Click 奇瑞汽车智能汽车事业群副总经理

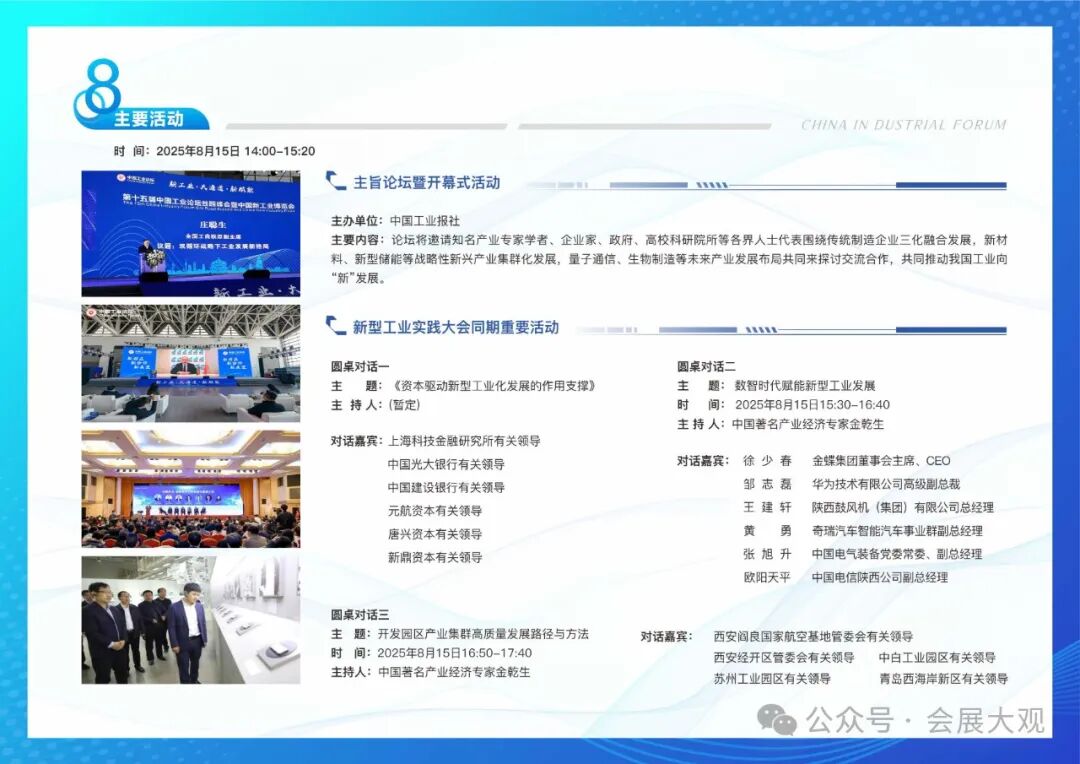click(897, 531)
